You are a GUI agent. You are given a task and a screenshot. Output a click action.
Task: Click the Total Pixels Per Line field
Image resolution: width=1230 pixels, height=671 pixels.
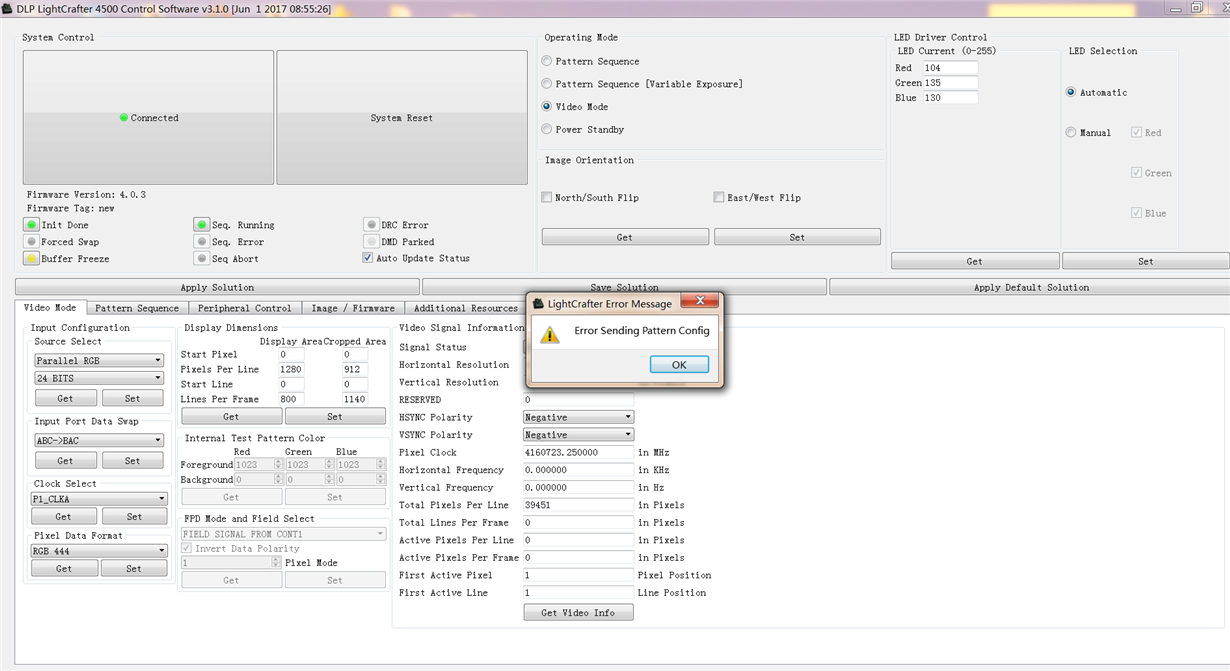578,505
